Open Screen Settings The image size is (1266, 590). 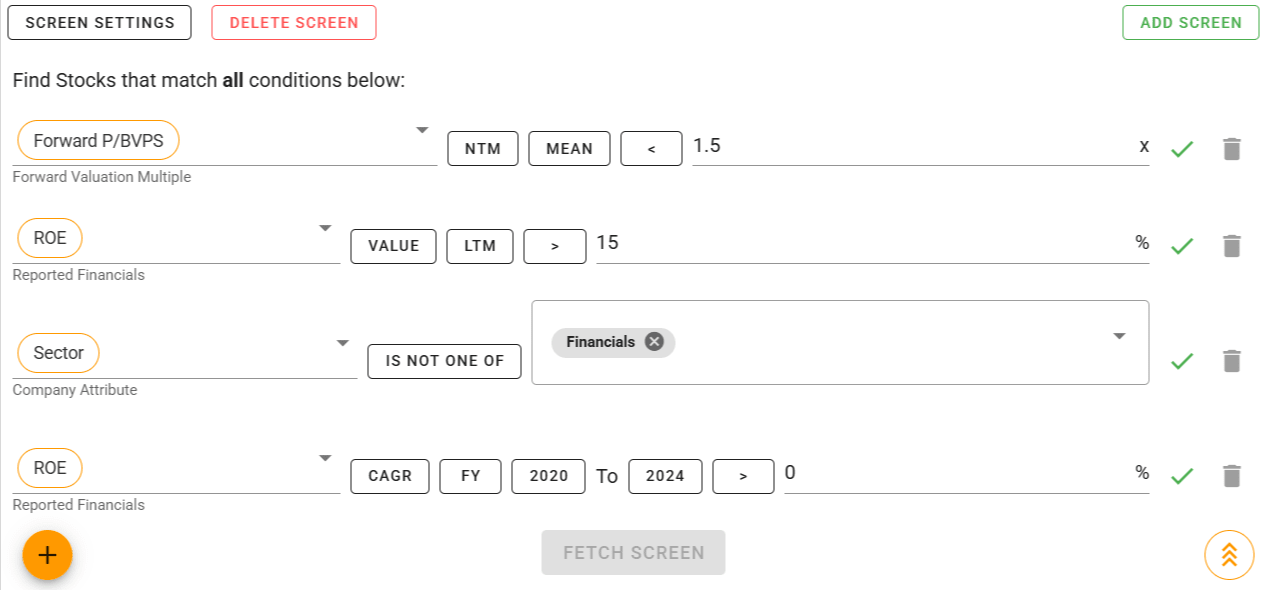pyautogui.click(x=99, y=22)
